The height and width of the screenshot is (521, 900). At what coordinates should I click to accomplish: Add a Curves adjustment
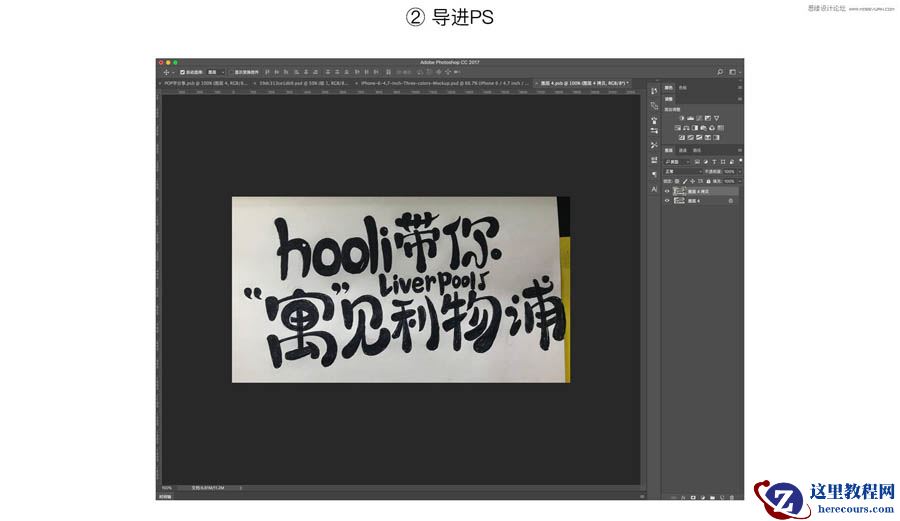click(x=699, y=118)
